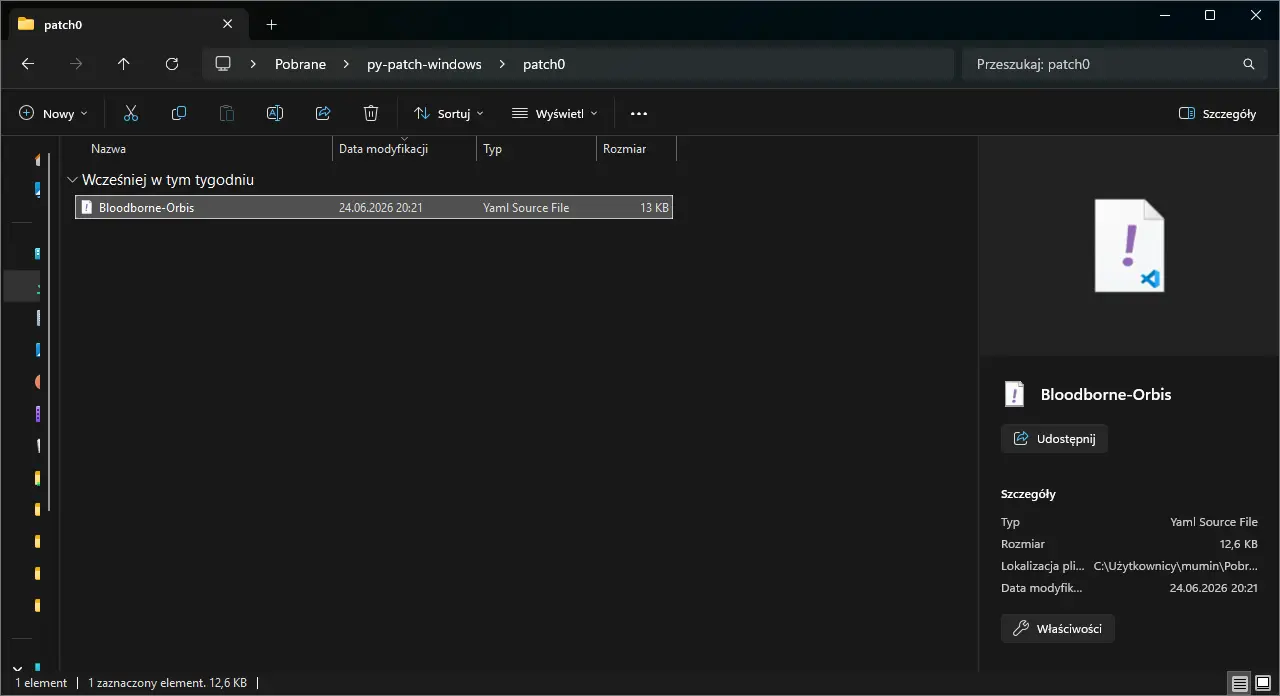Click the date 24.06.2026 20:21 in file row
Screen dimensions: 1280x696
(x=381, y=208)
